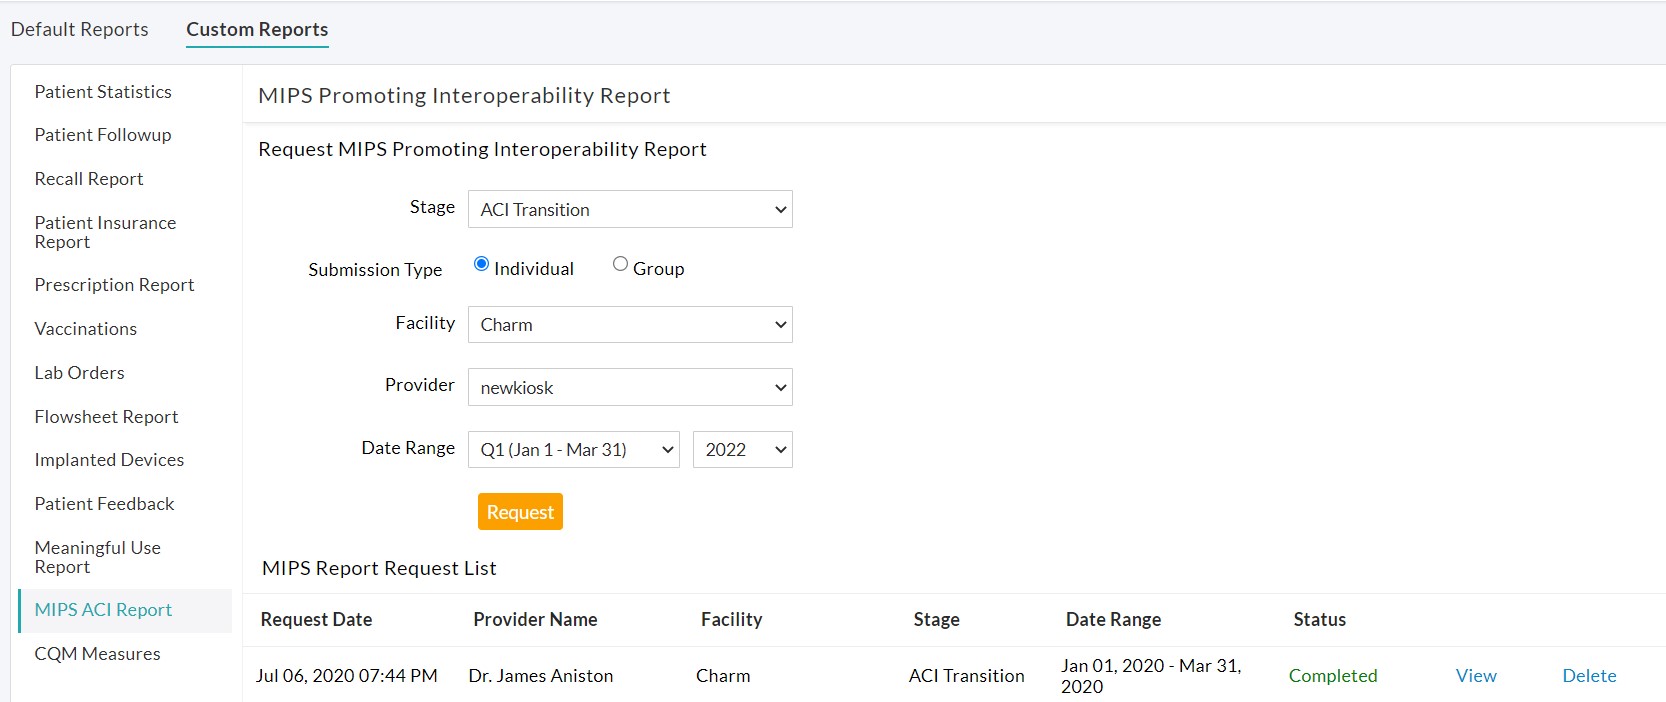Image resolution: width=1666 pixels, height=702 pixels.
Task: Choose the Individual submission type
Action: [x=481, y=264]
